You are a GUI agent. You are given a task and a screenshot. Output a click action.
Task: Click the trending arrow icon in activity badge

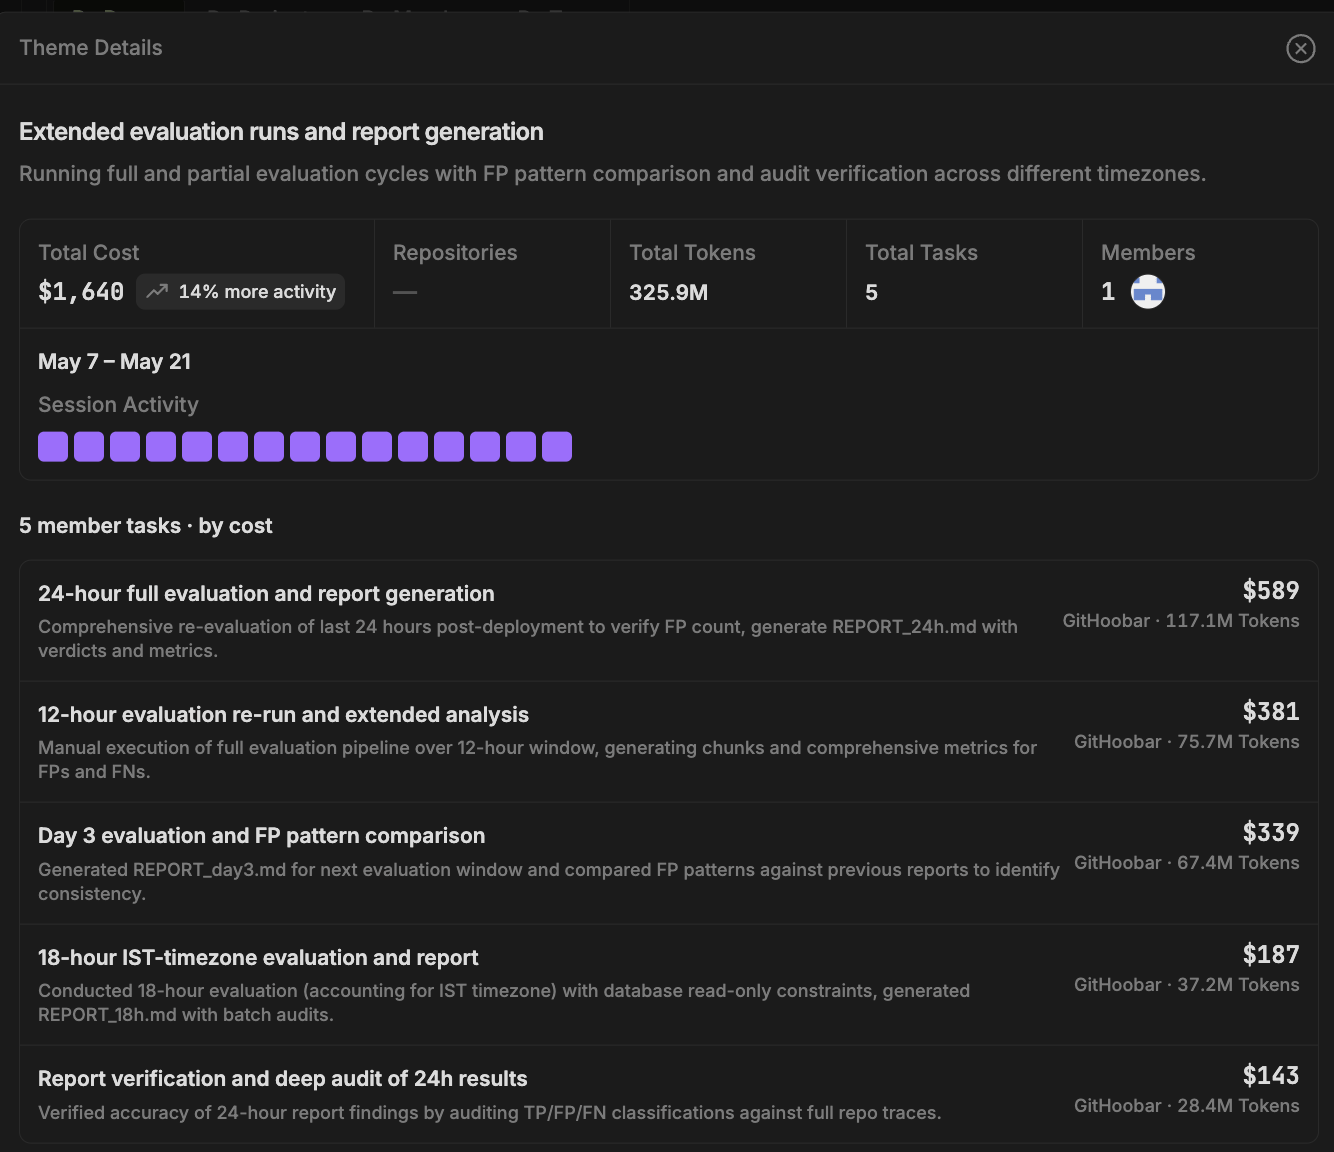click(157, 292)
